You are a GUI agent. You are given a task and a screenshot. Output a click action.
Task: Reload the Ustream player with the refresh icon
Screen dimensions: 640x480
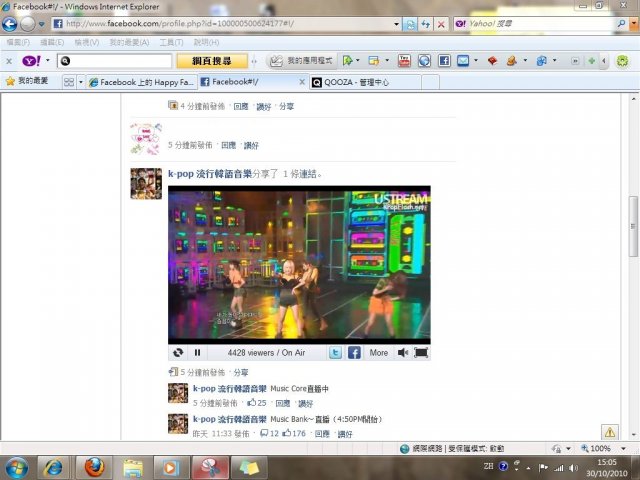178,353
